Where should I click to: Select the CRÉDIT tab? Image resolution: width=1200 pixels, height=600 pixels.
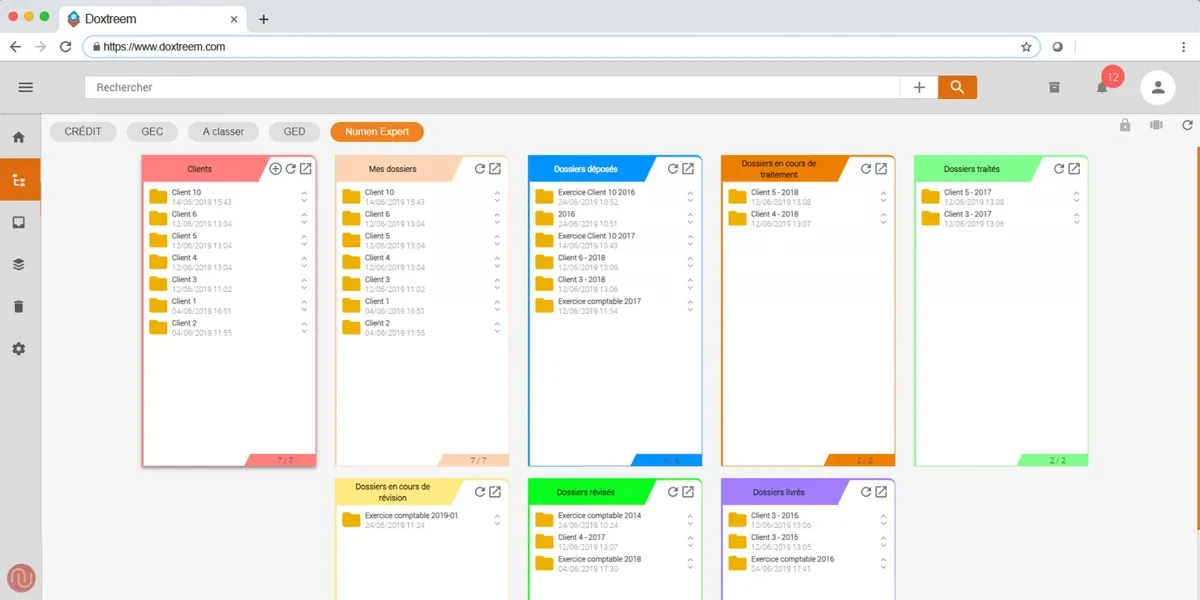tap(83, 132)
